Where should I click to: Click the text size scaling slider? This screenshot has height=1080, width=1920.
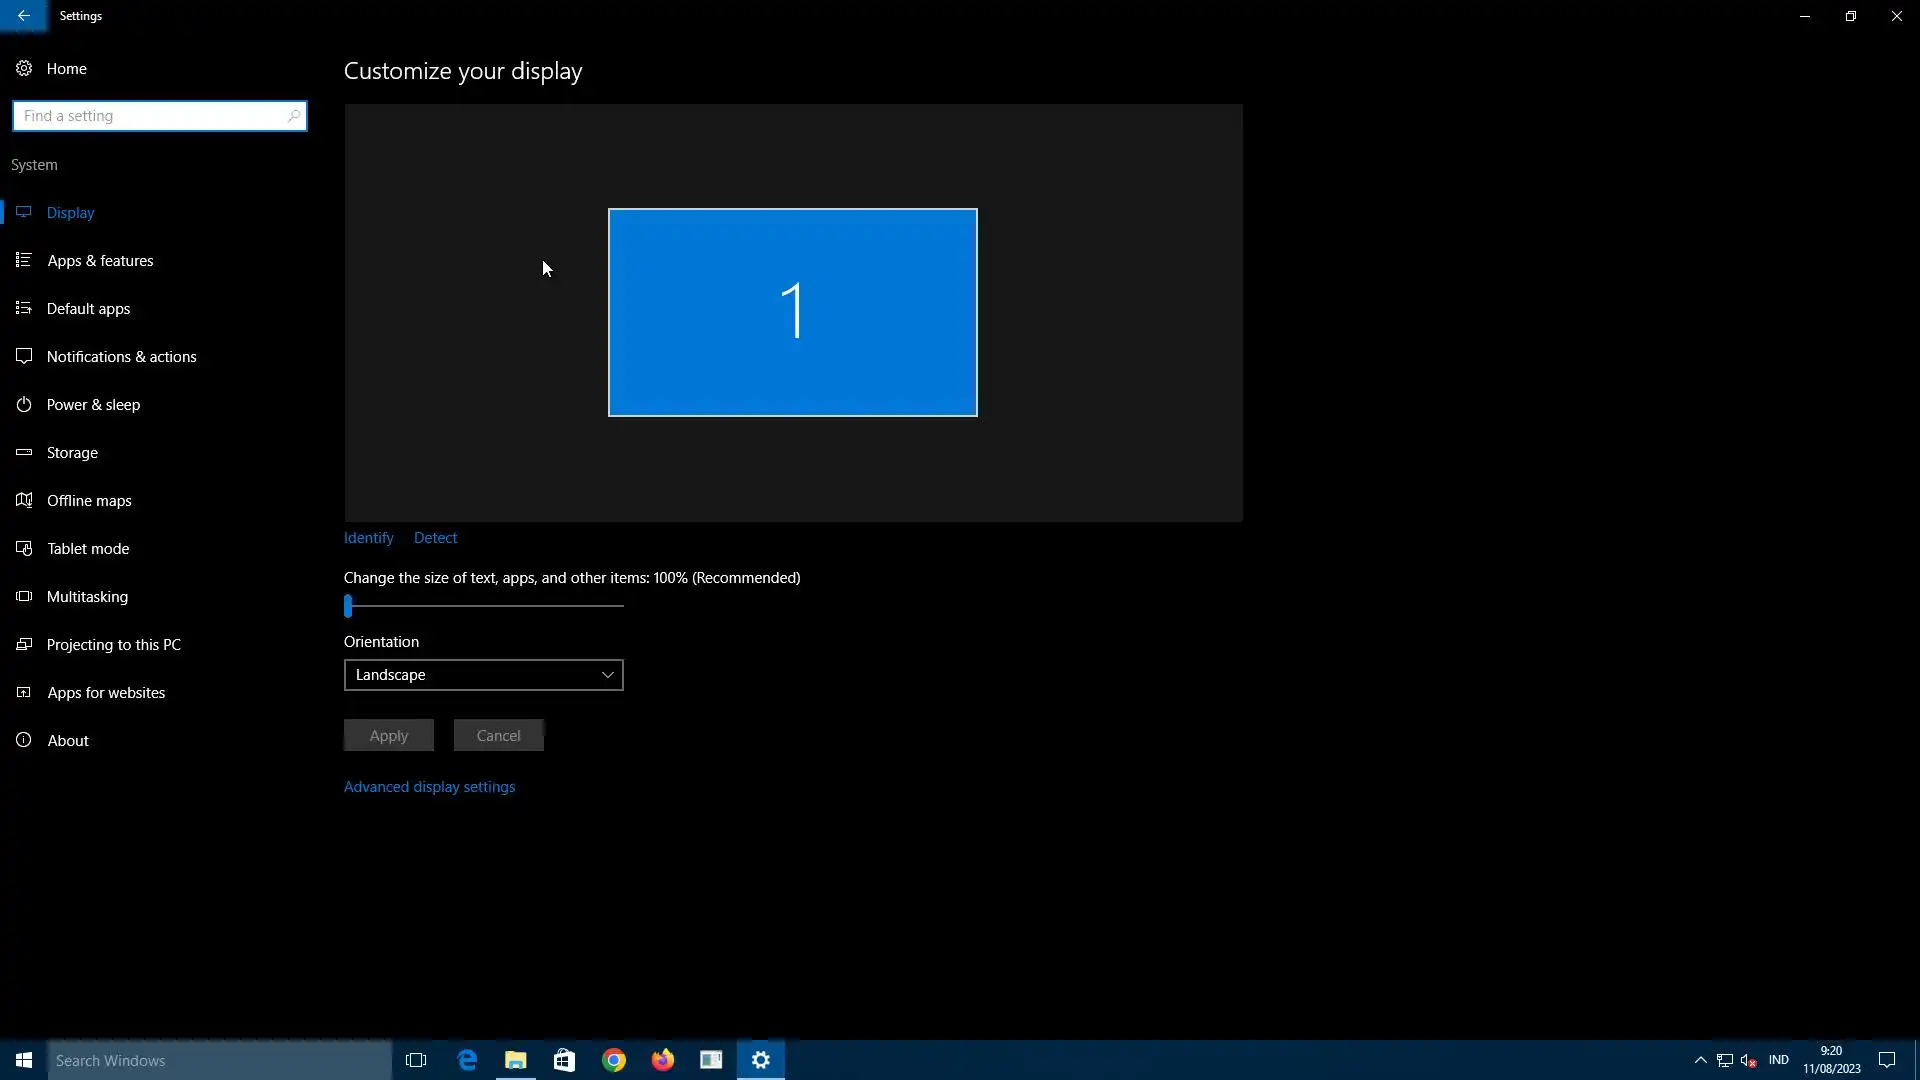349,606
